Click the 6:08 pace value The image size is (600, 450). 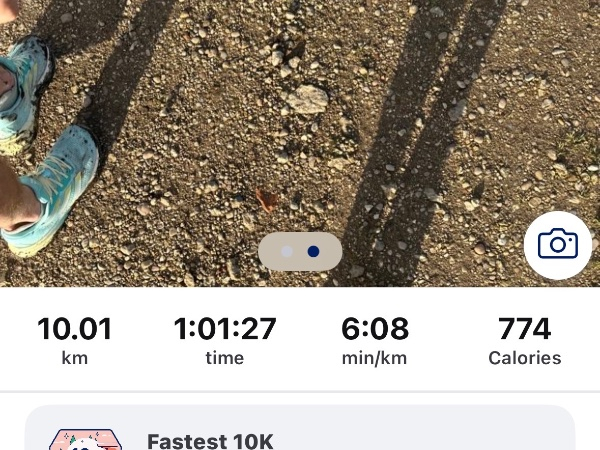(x=375, y=329)
